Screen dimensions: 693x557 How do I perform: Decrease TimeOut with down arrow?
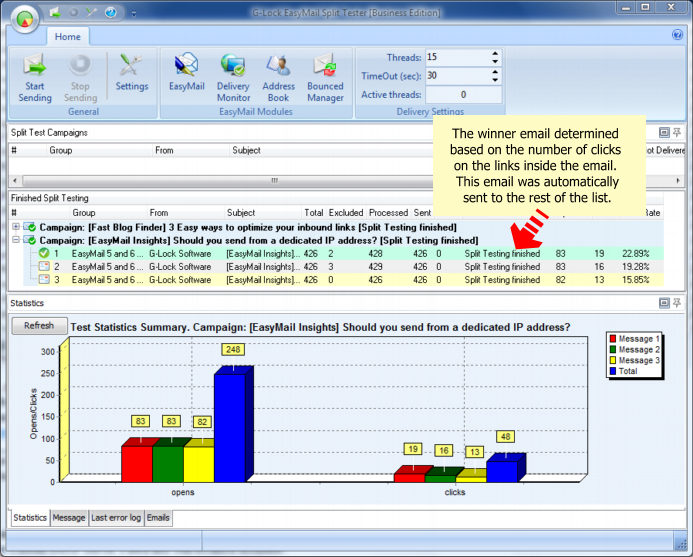(495, 80)
